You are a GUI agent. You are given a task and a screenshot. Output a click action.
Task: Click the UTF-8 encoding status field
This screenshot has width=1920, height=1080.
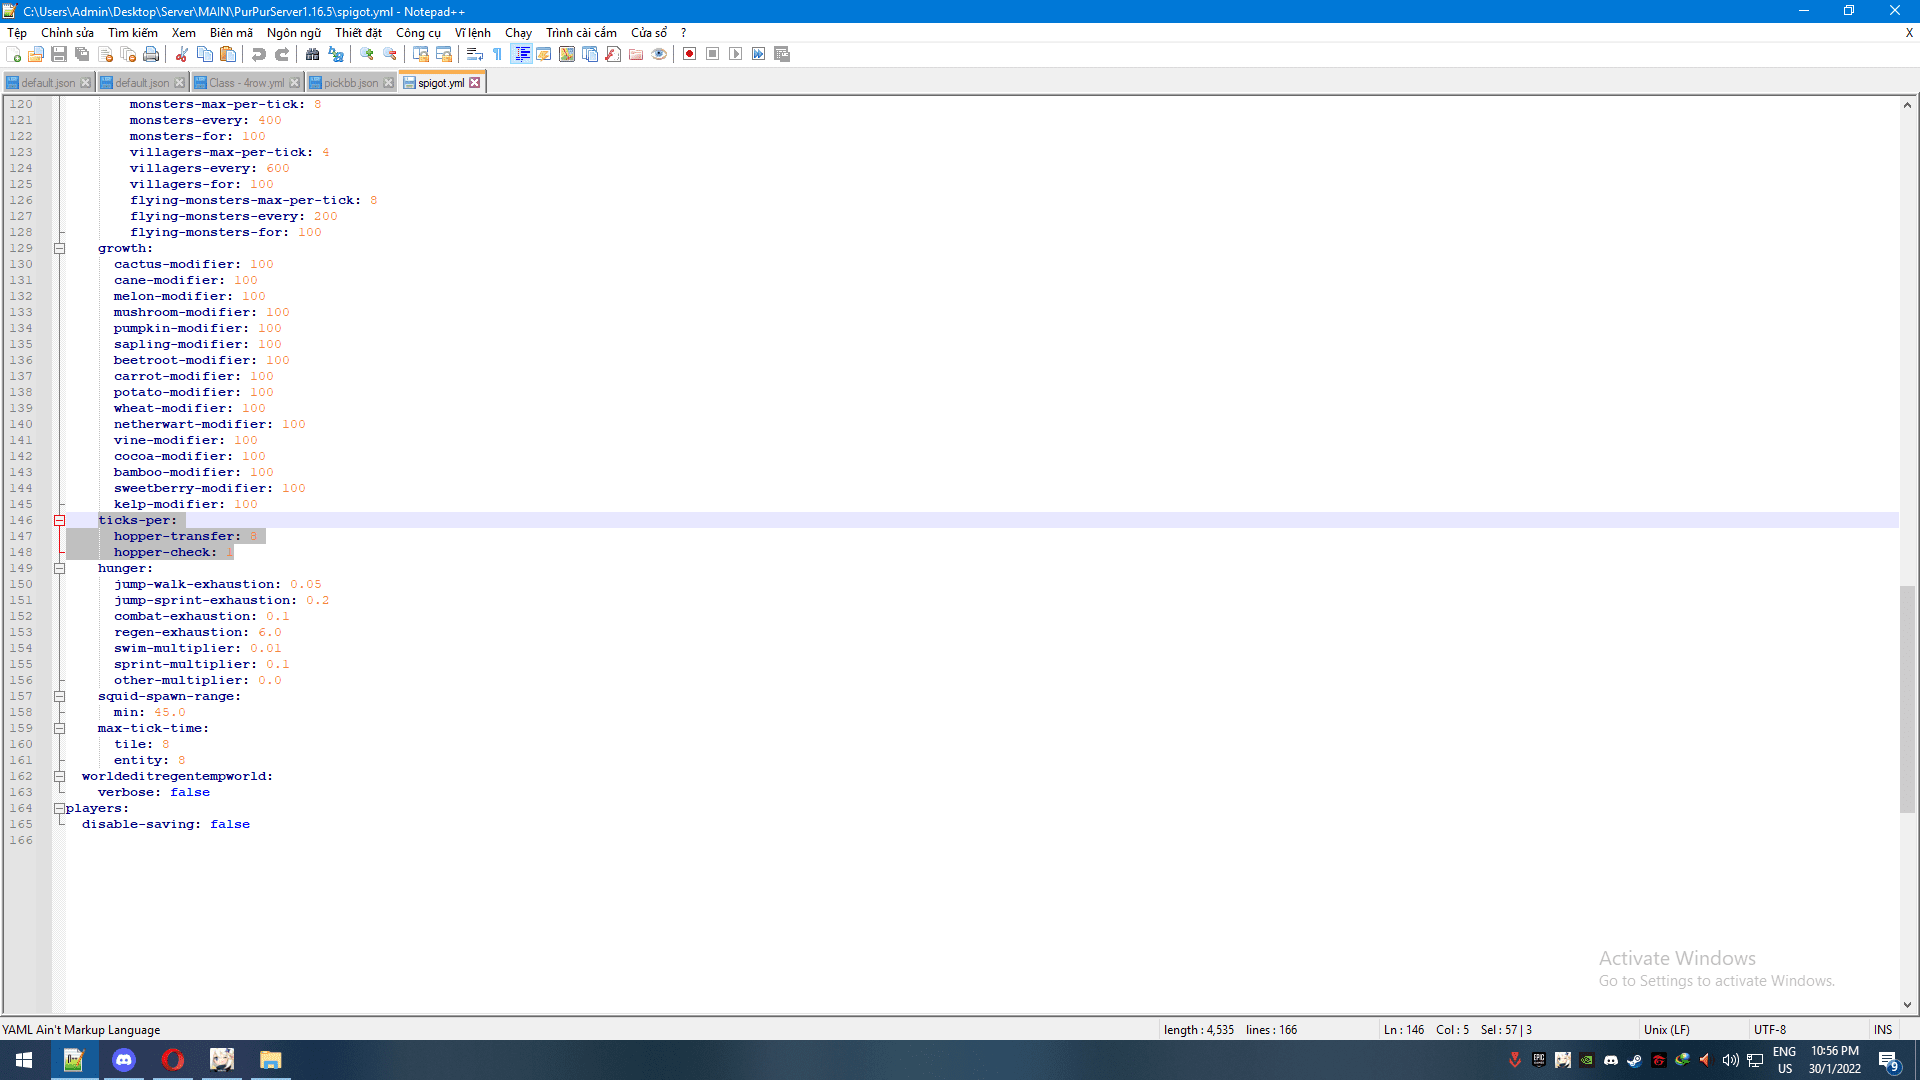pos(1769,1029)
